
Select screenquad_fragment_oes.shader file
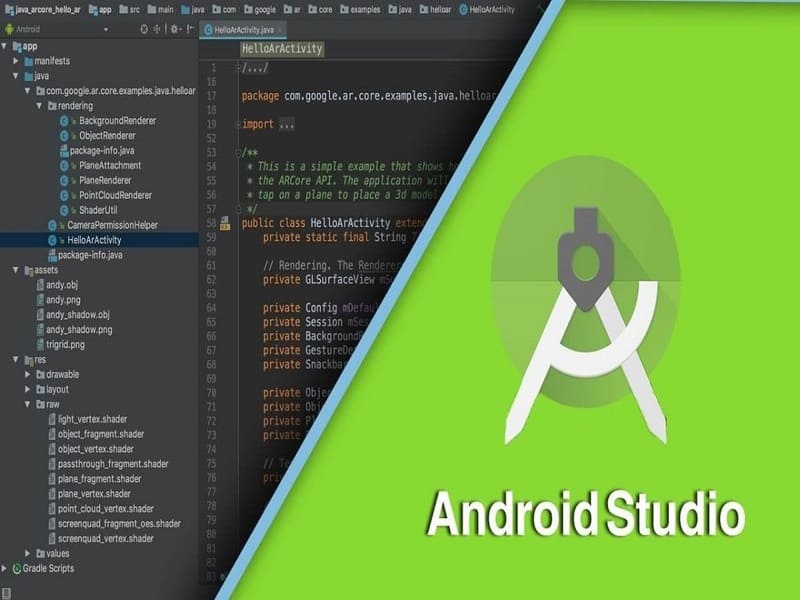(x=114, y=523)
